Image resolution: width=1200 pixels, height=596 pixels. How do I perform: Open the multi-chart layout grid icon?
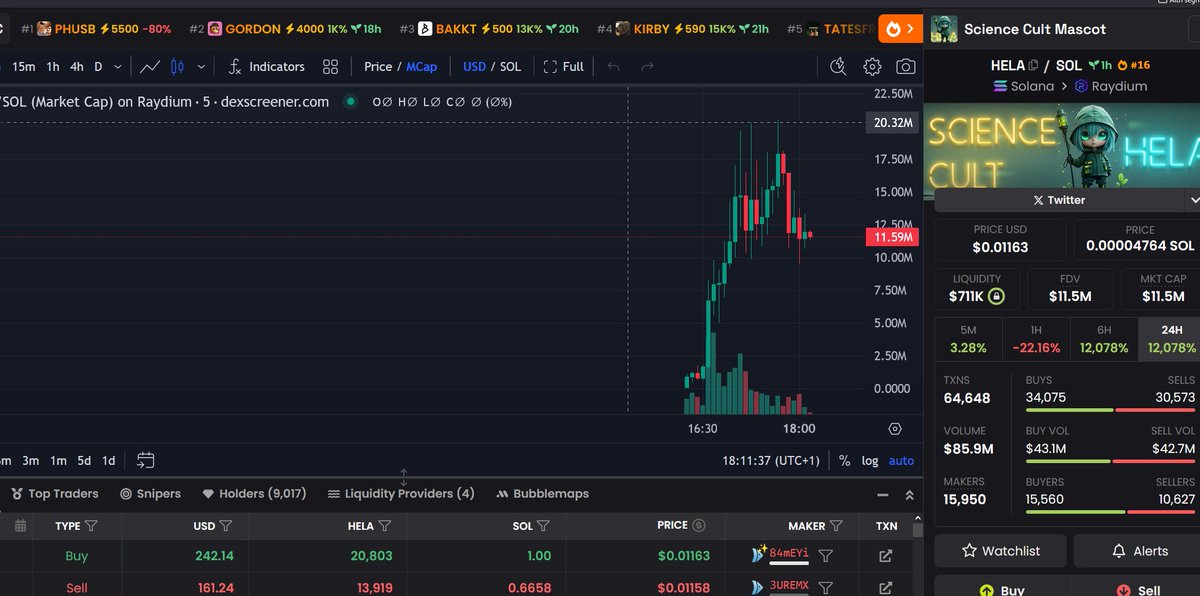pos(331,67)
